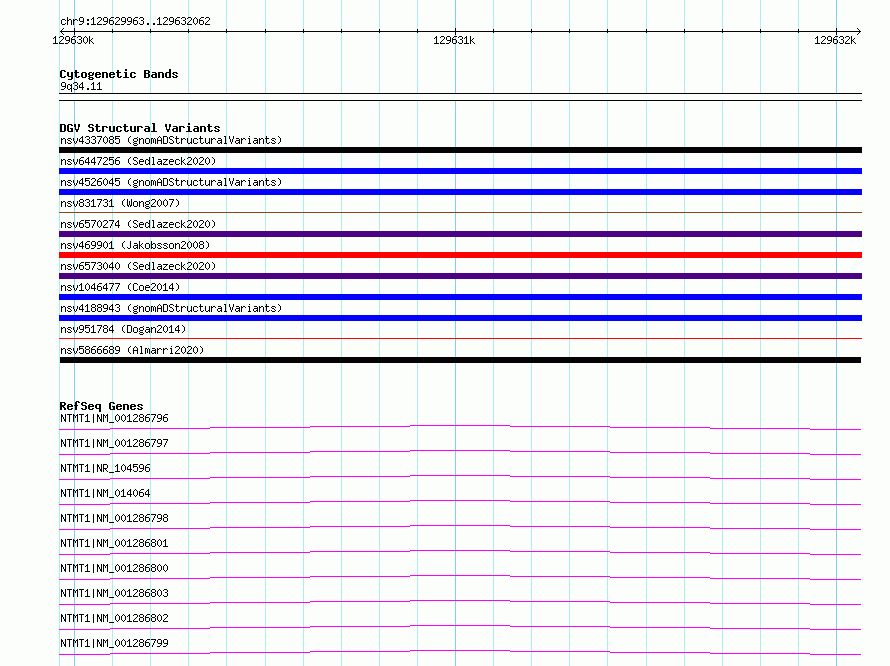
Task: Click transcript NTMT1|NM_001286796
Action: pyautogui.click(x=114, y=418)
